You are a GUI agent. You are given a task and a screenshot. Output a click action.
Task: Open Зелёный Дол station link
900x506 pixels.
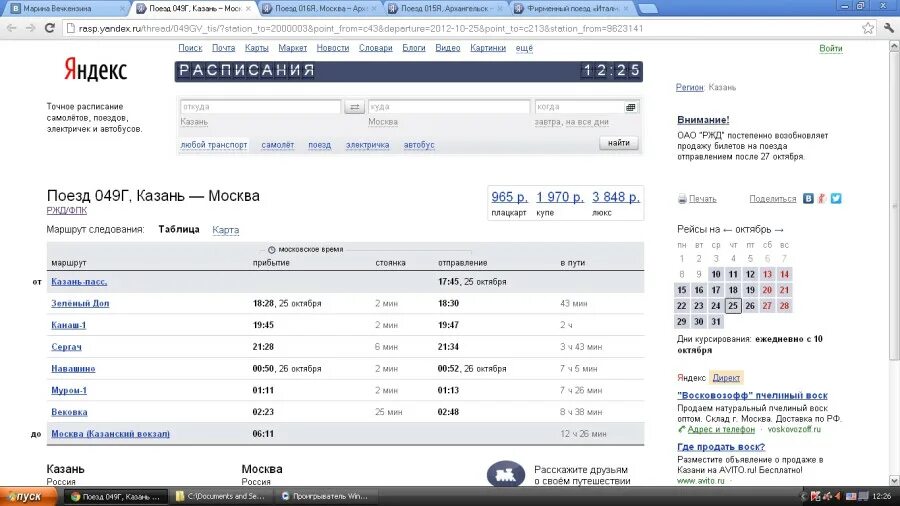[80, 303]
